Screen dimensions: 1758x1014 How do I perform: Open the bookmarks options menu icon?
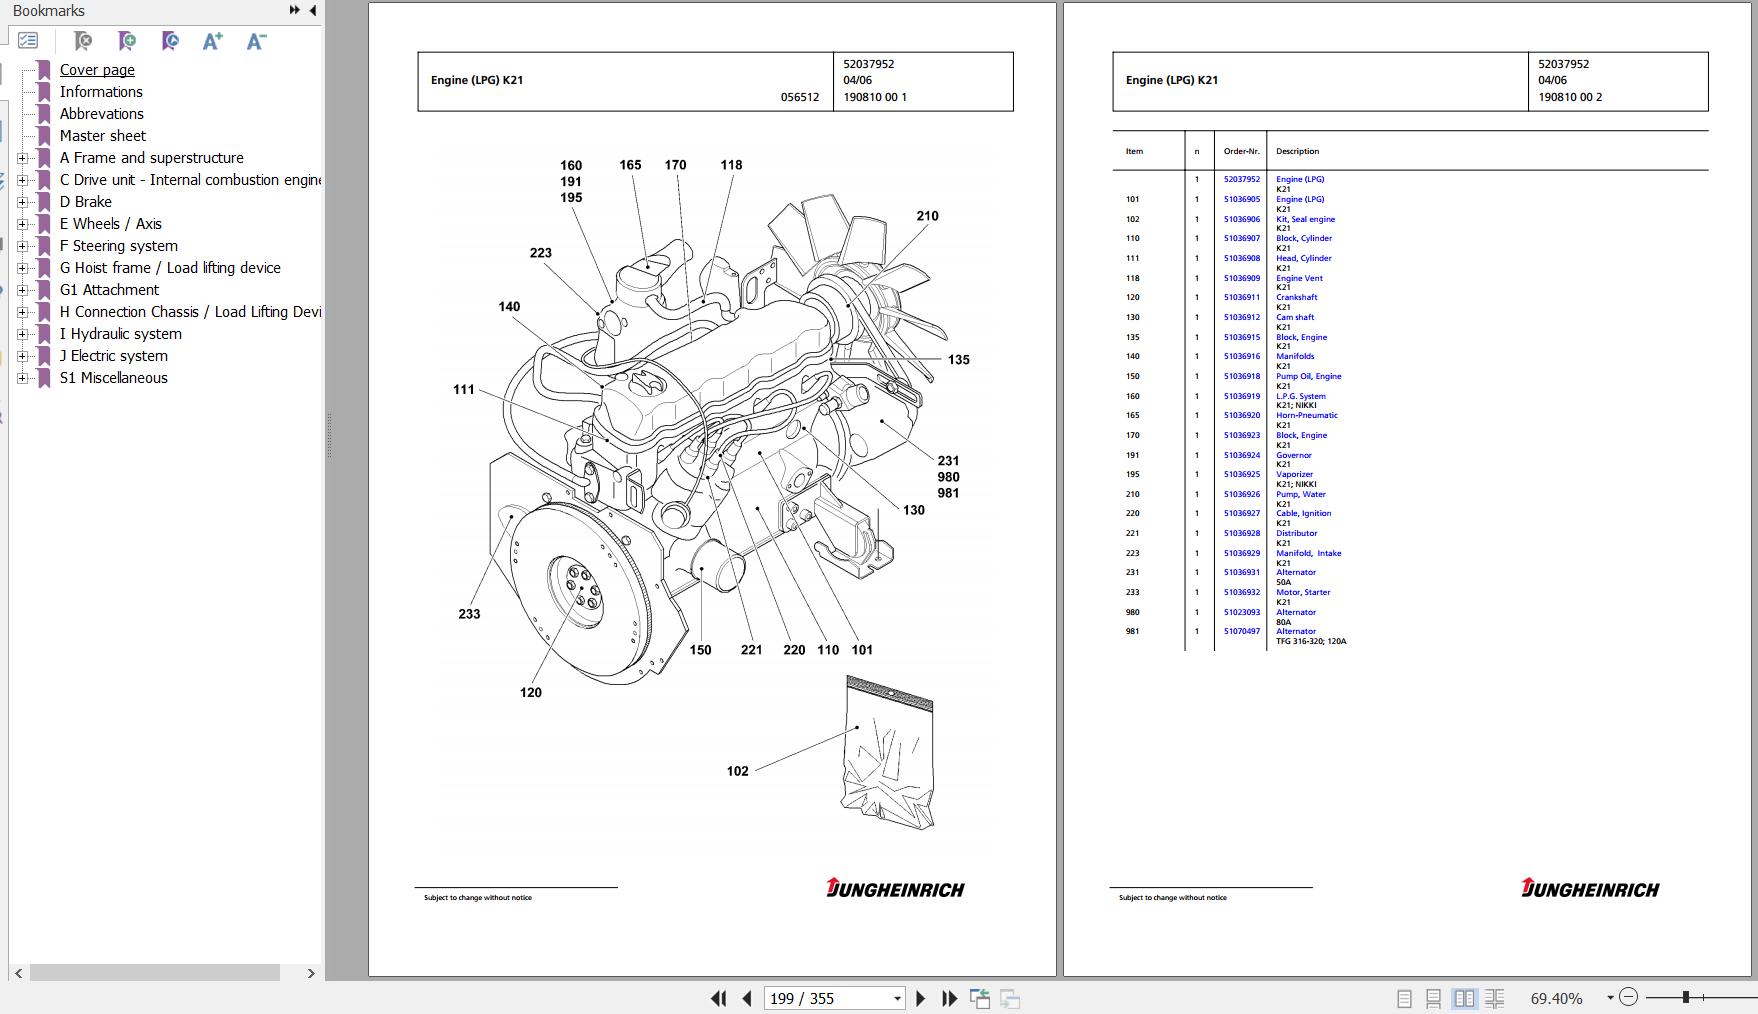pyautogui.click(x=28, y=41)
